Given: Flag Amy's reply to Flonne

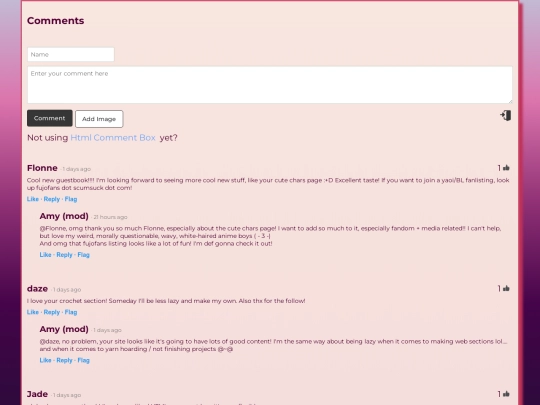Looking at the screenshot, I should (x=83, y=255).
